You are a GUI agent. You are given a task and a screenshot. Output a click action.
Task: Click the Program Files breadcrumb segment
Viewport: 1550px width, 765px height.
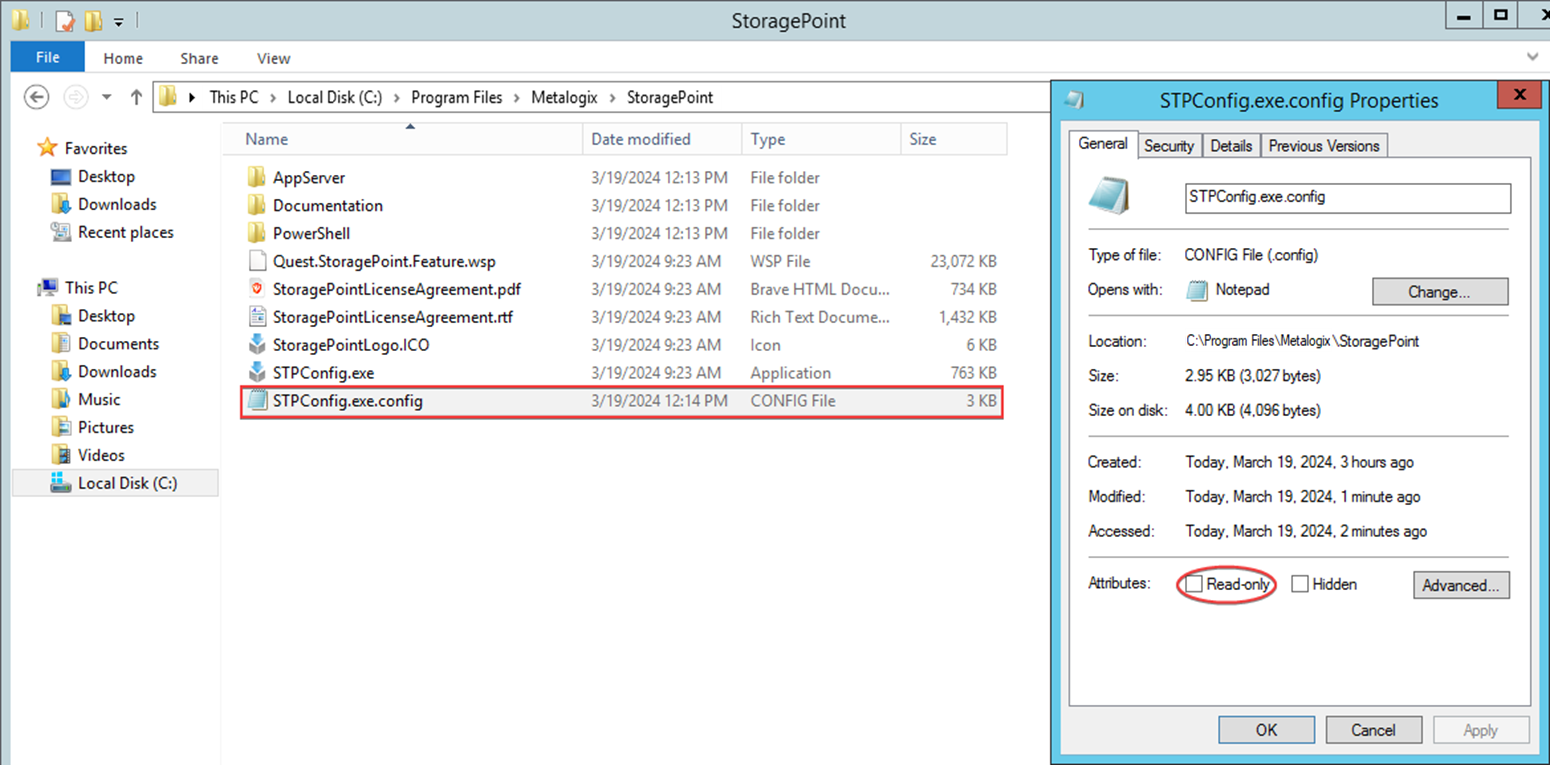[457, 98]
